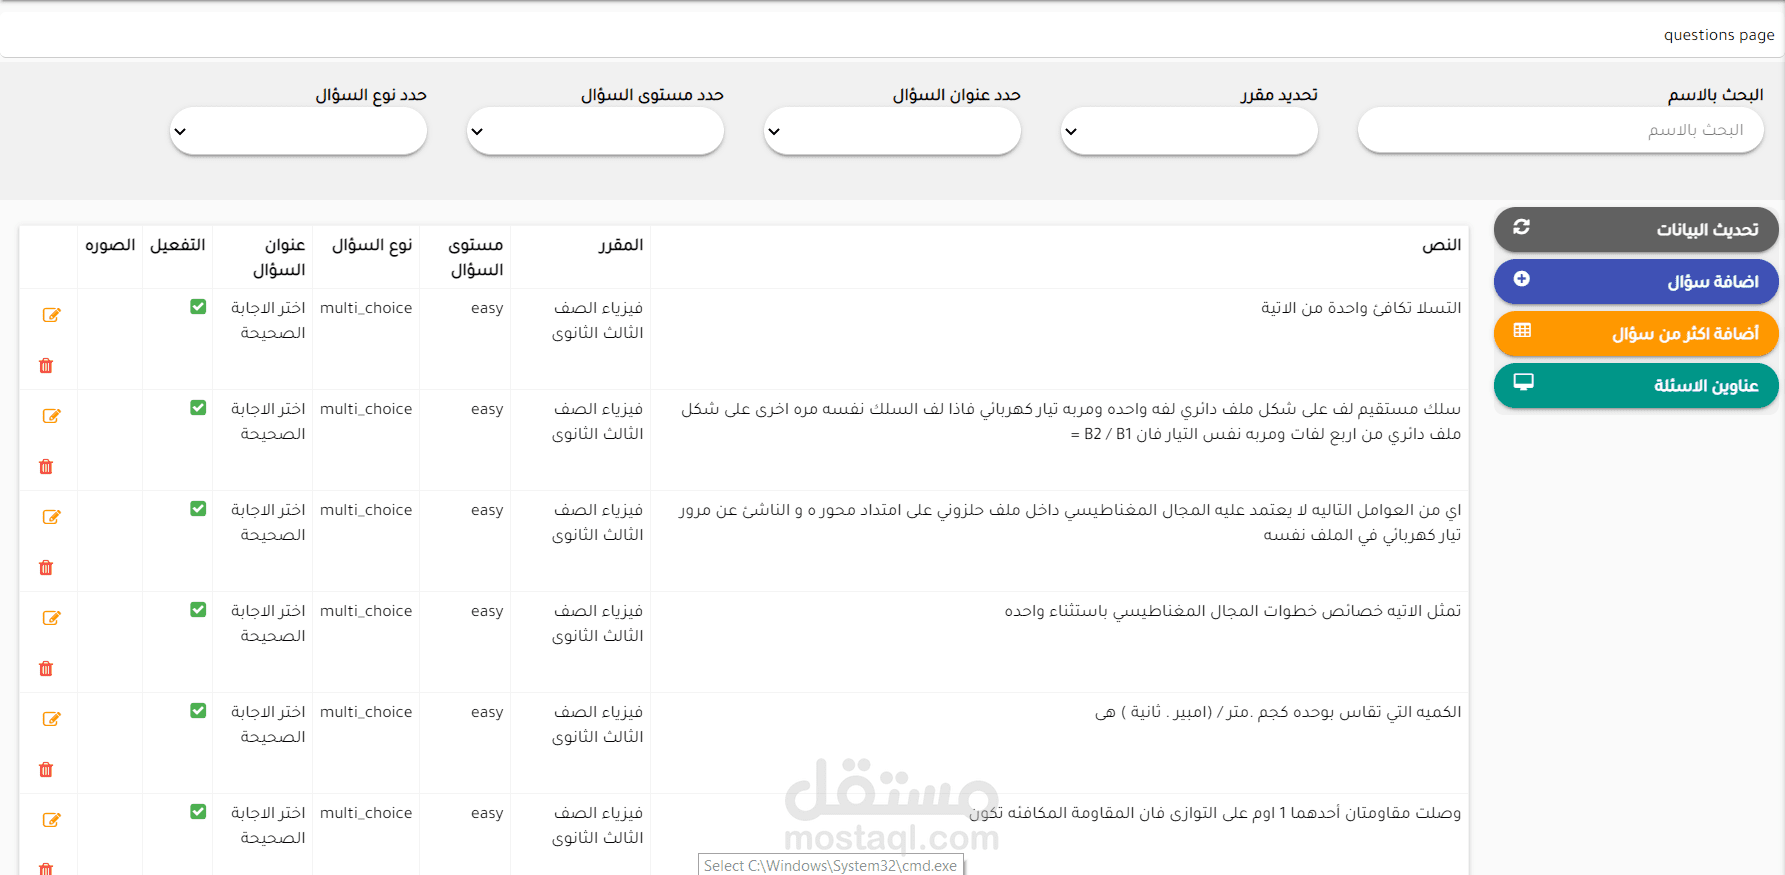Click the table icon in أضافة اكثر من سؤال

click(x=1522, y=331)
